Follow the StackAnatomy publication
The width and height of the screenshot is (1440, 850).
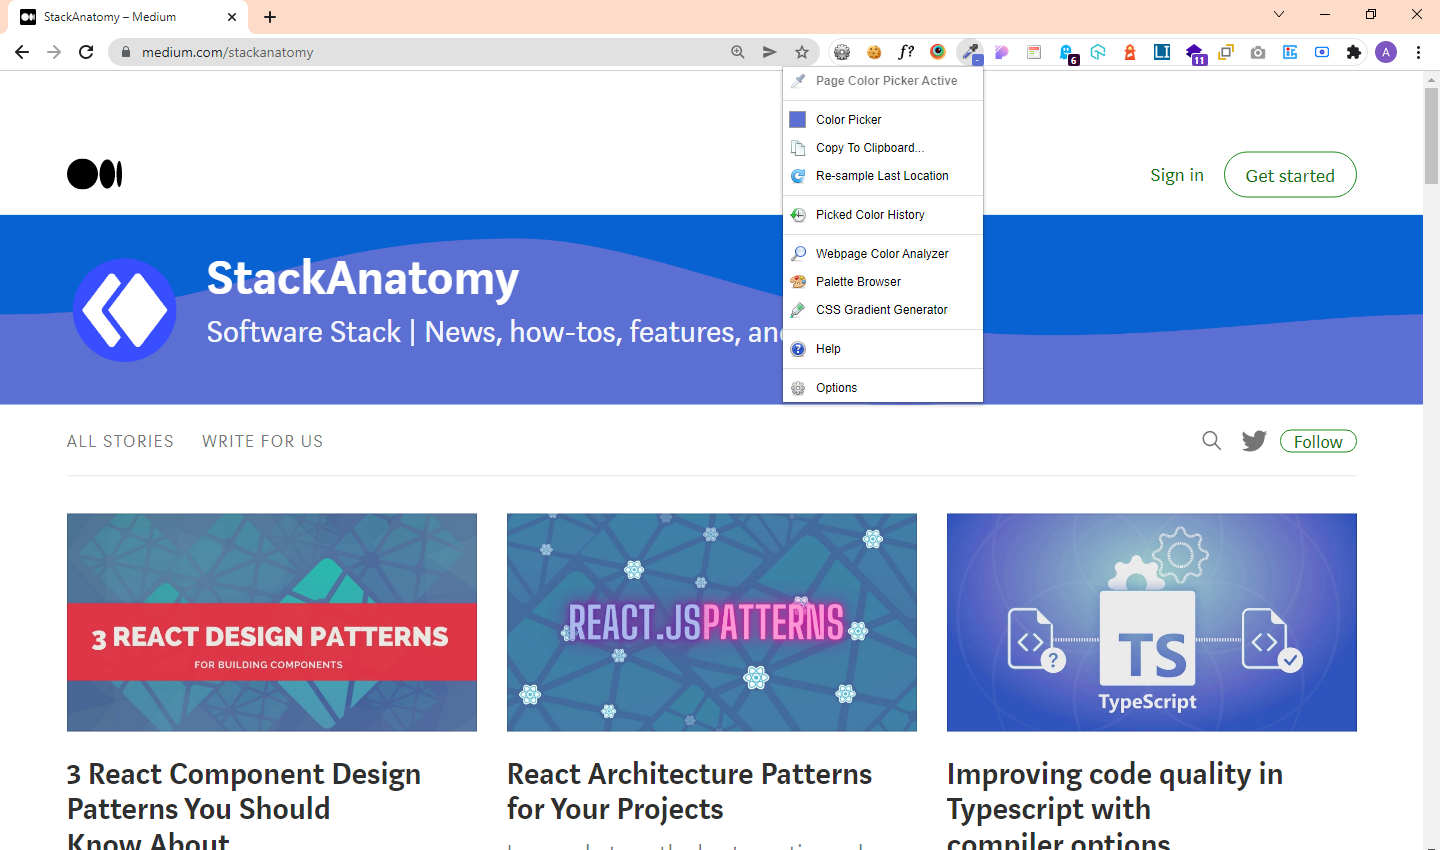pos(1318,441)
